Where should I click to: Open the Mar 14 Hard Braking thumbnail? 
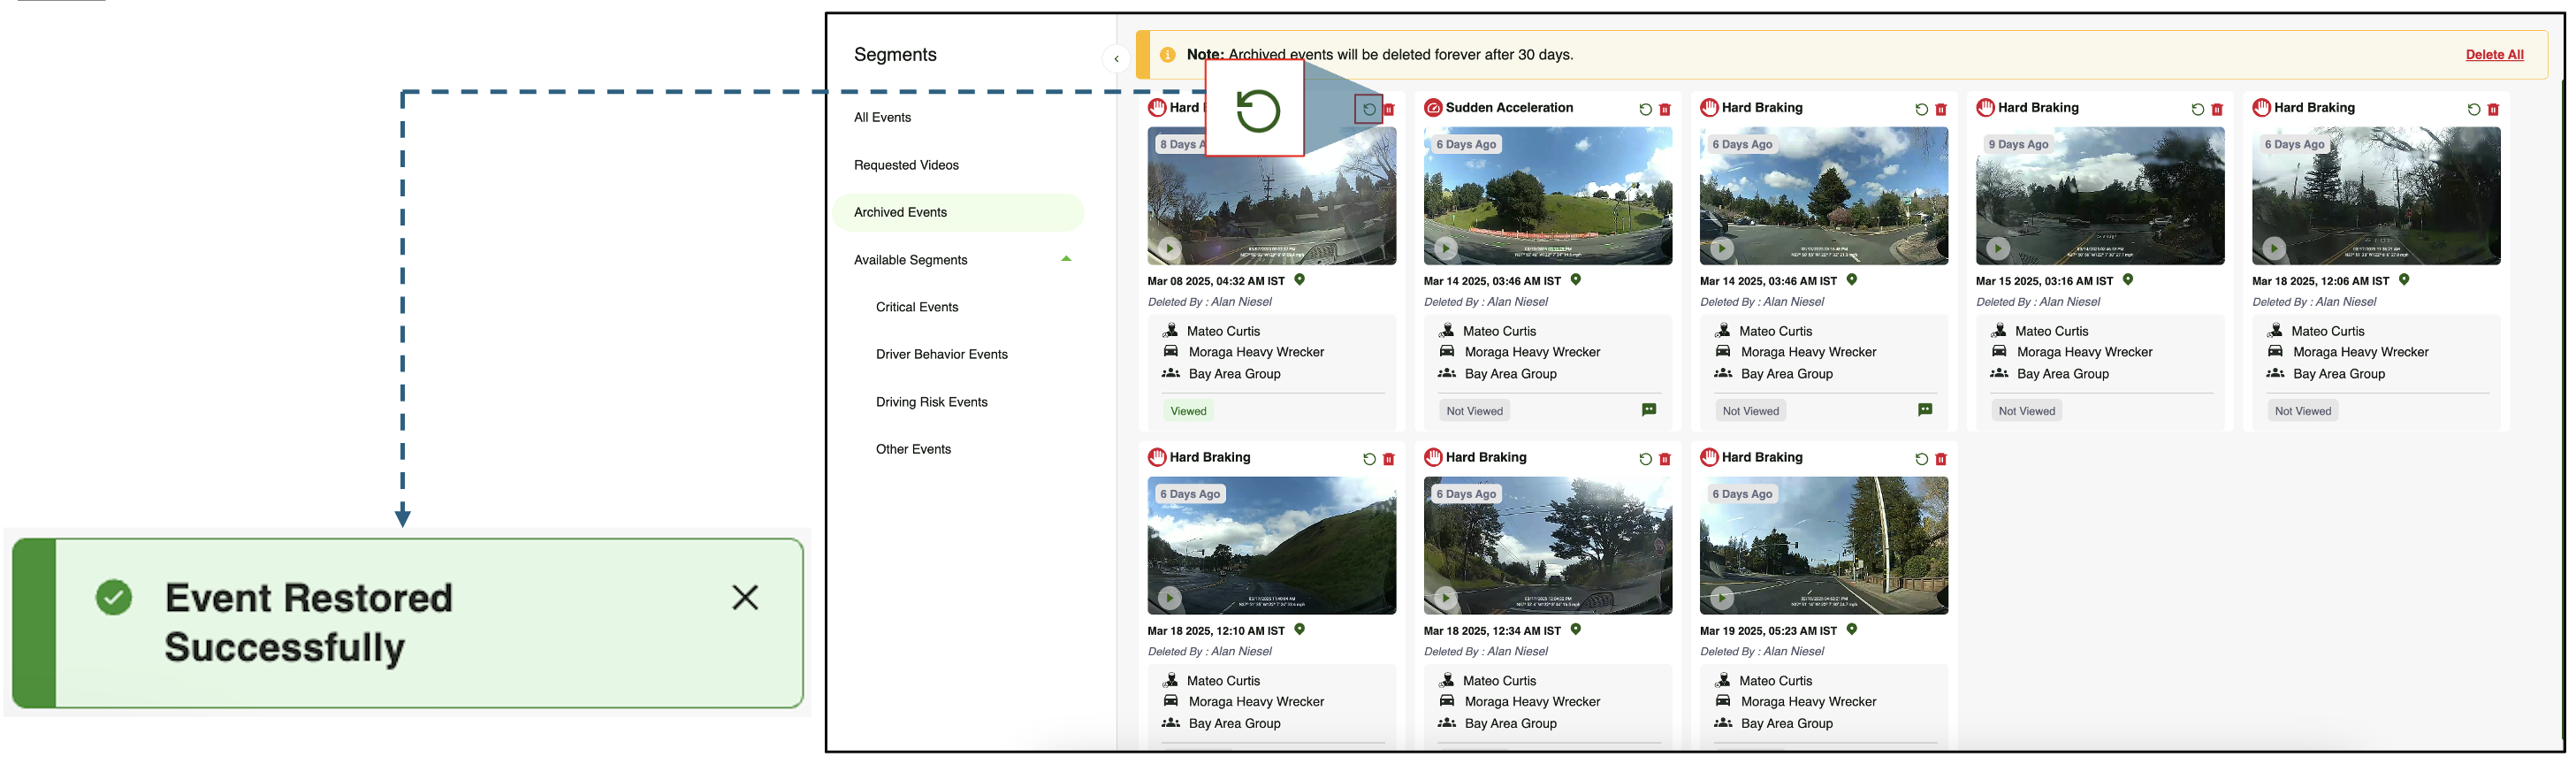[x=1824, y=196]
